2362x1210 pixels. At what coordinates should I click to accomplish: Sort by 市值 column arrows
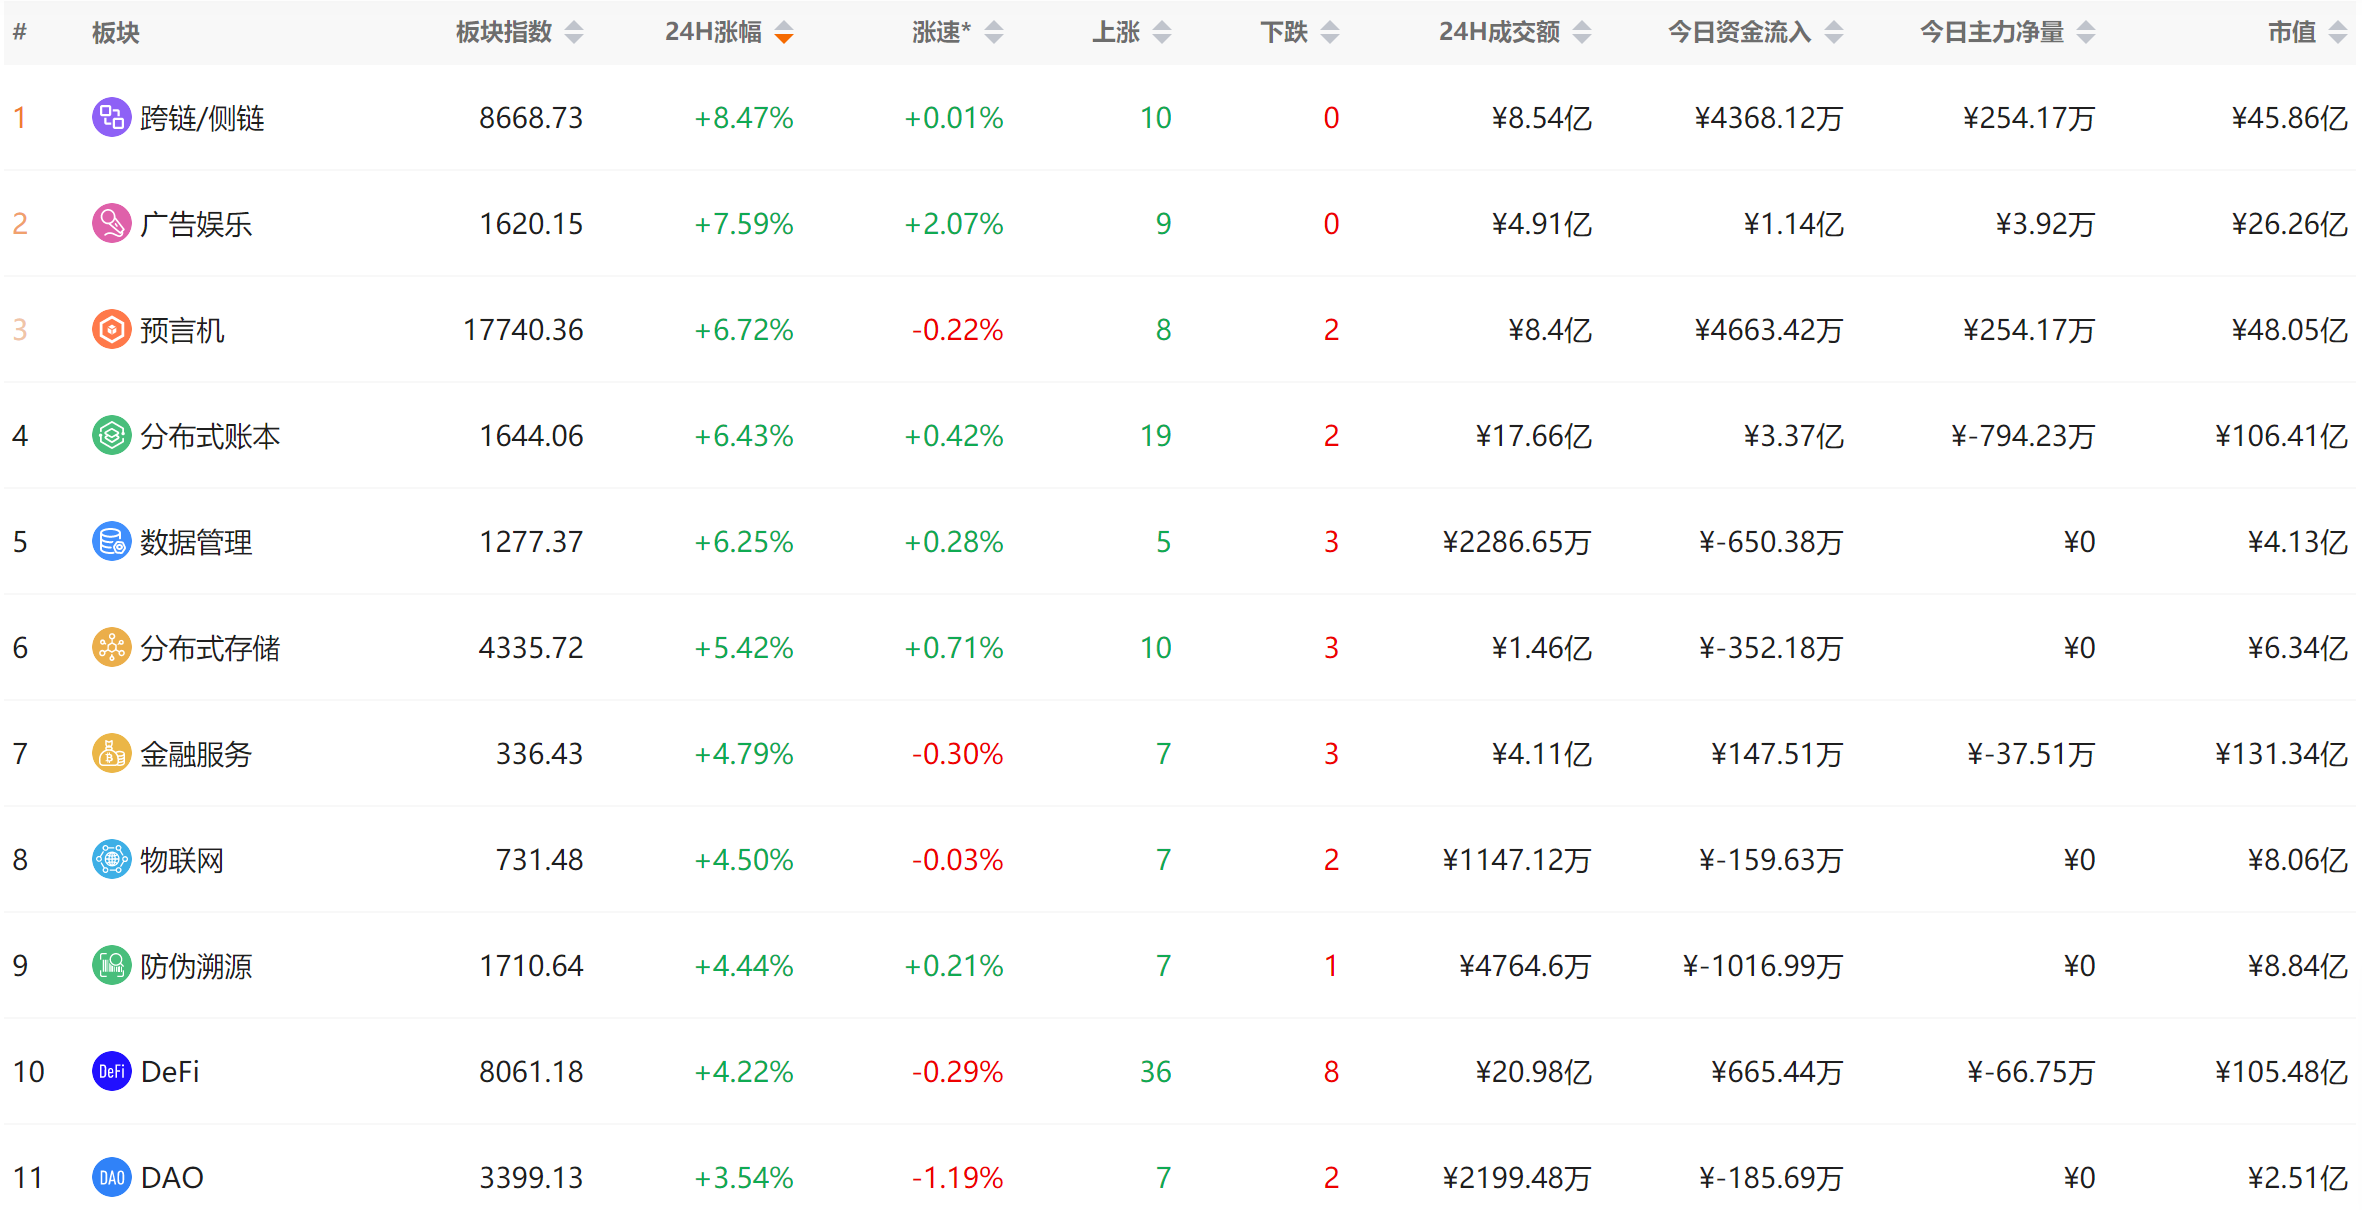coord(2337,33)
